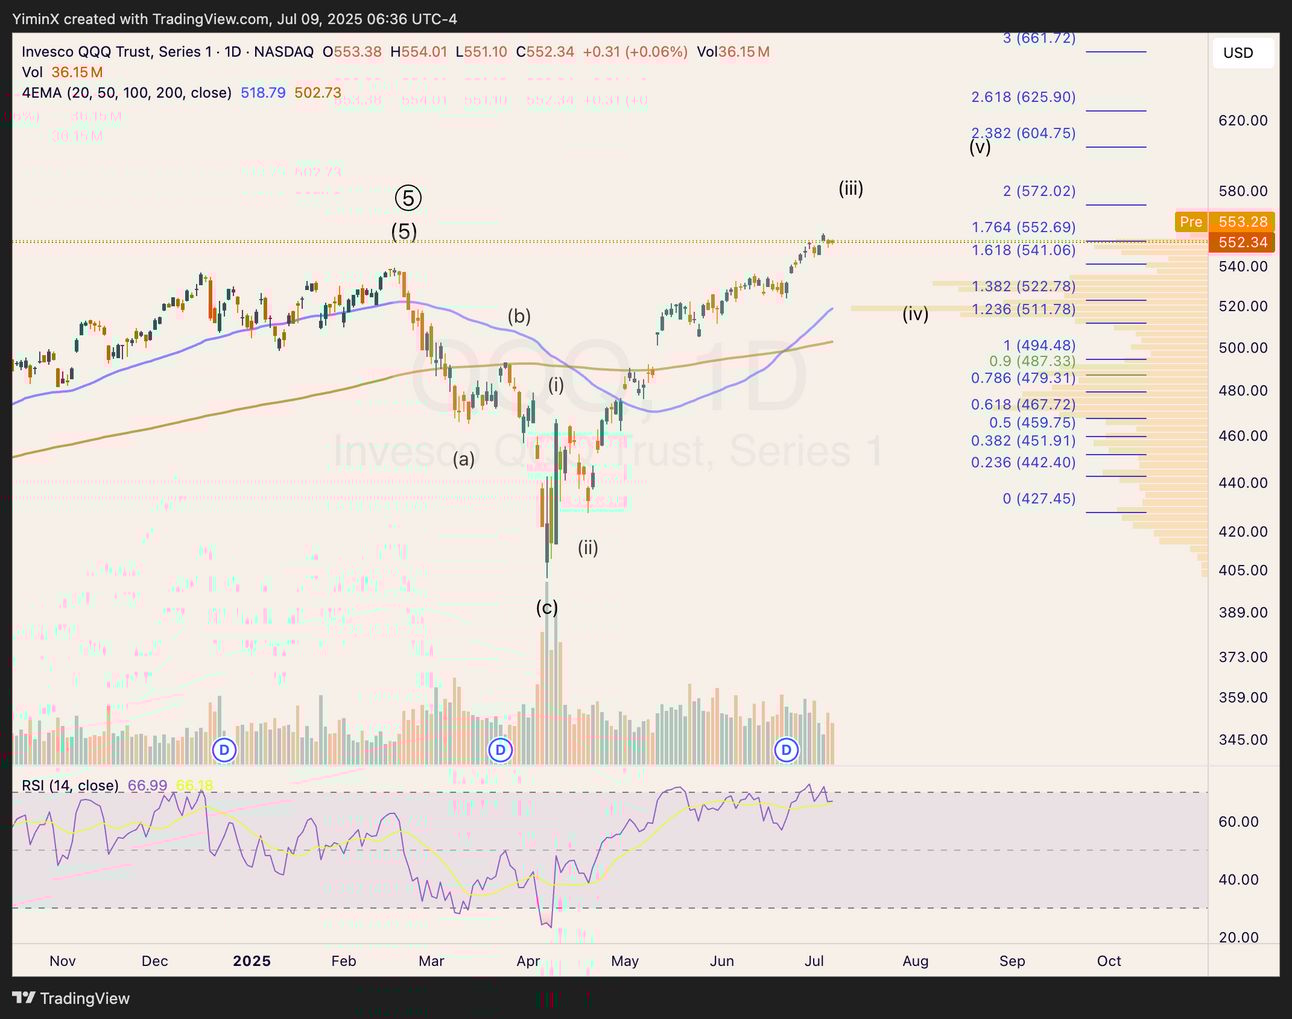This screenshot has height=1019, width=1292.
Task: Click the Fibonacci level 1.618 (541.06)
Action: pos(1023,250)
